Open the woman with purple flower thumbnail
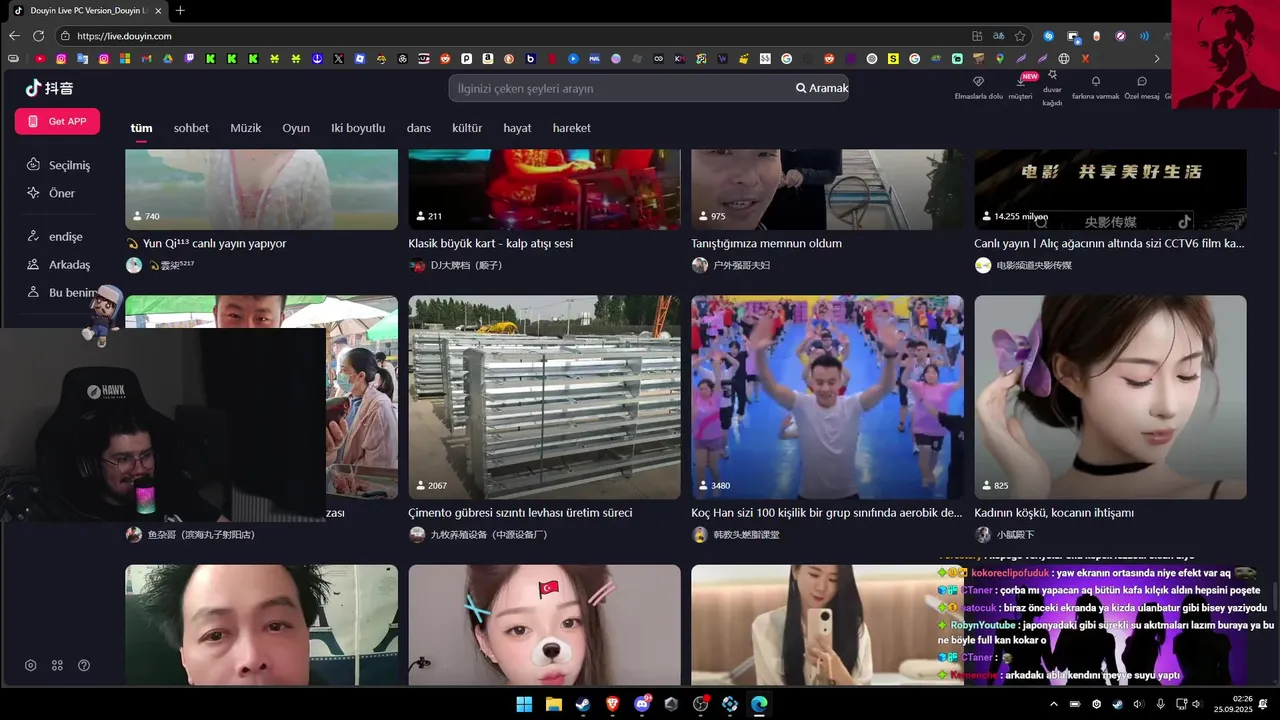 1110,397
